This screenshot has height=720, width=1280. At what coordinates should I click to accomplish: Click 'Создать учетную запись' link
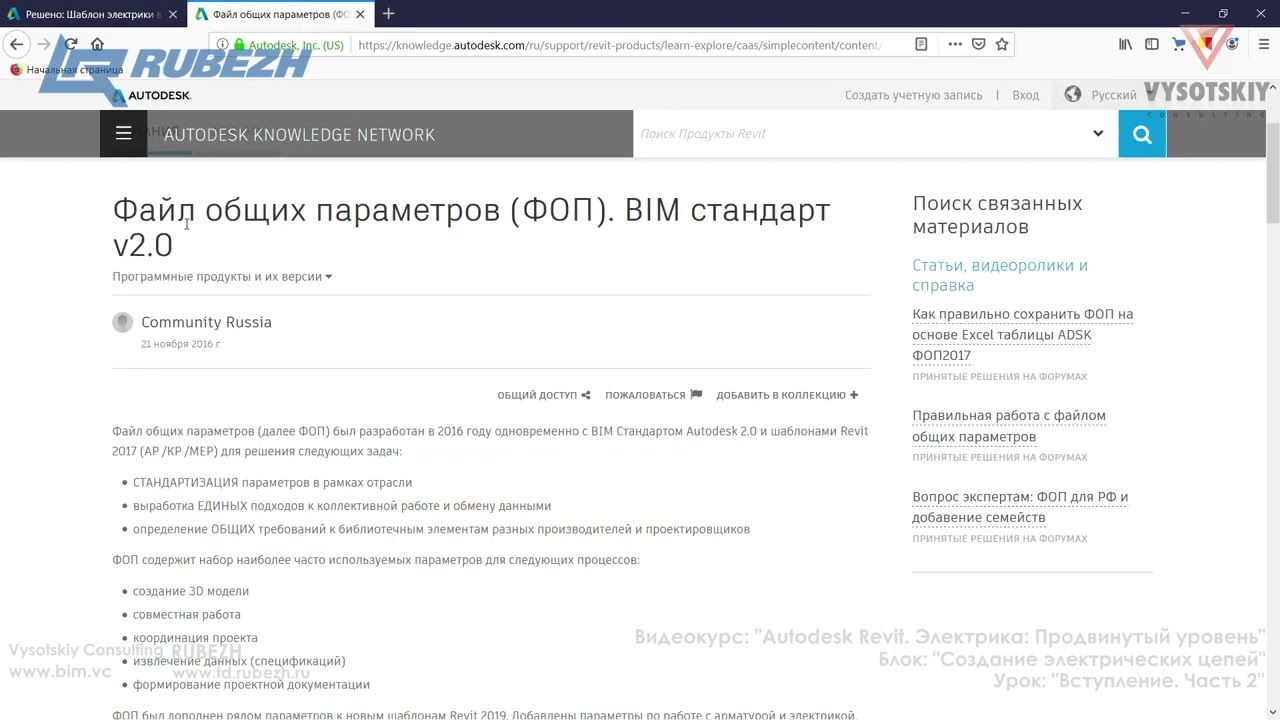(913, 95)
